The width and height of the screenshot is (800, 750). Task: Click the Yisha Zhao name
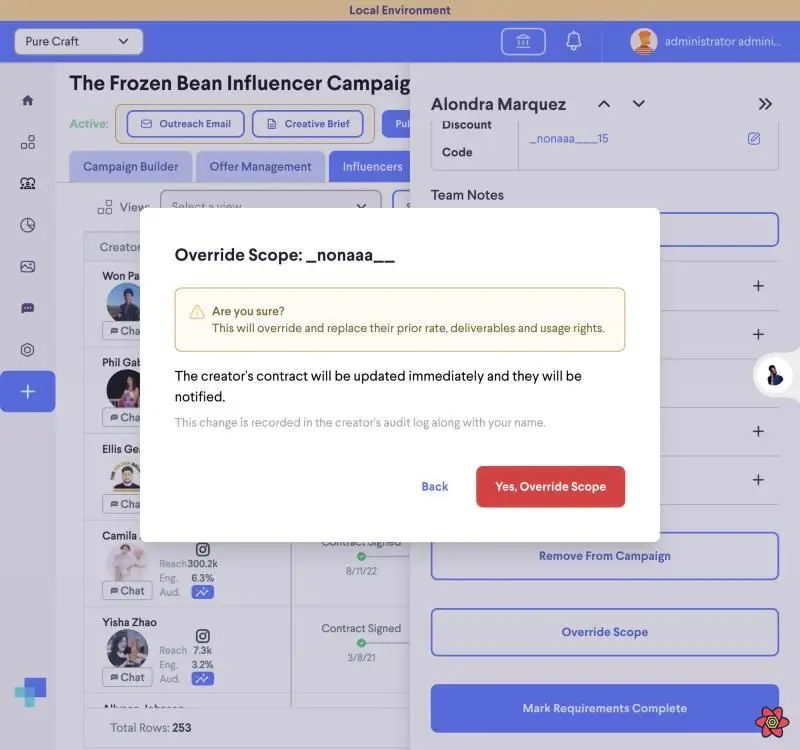129,622
